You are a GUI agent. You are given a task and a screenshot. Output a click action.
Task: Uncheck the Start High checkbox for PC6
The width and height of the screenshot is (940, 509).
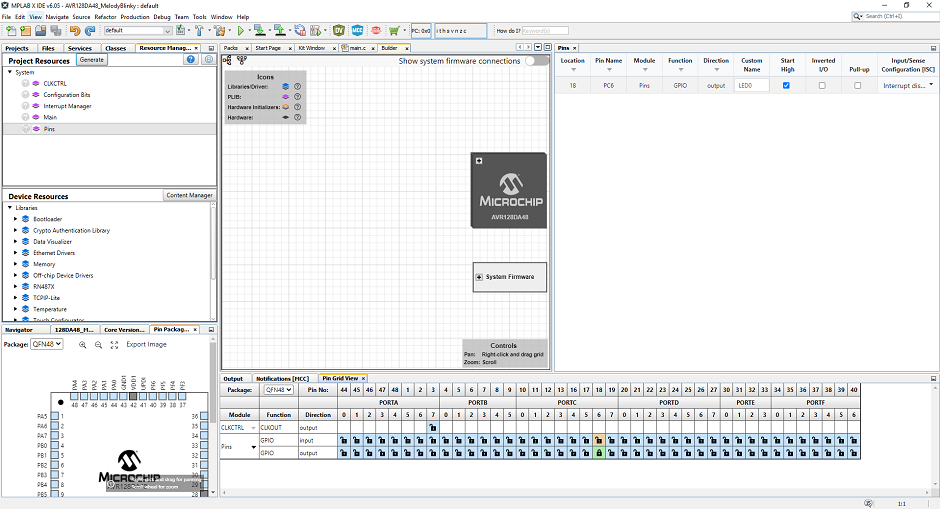pos(786,86)
